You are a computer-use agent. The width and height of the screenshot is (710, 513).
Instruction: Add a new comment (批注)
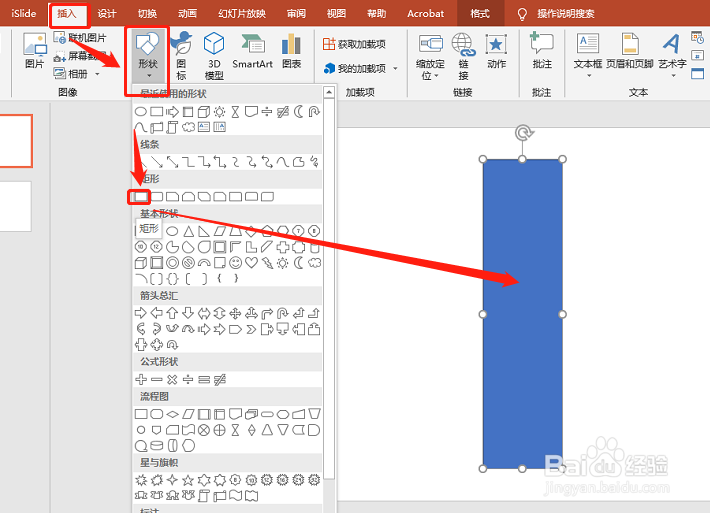coord(542,51)
